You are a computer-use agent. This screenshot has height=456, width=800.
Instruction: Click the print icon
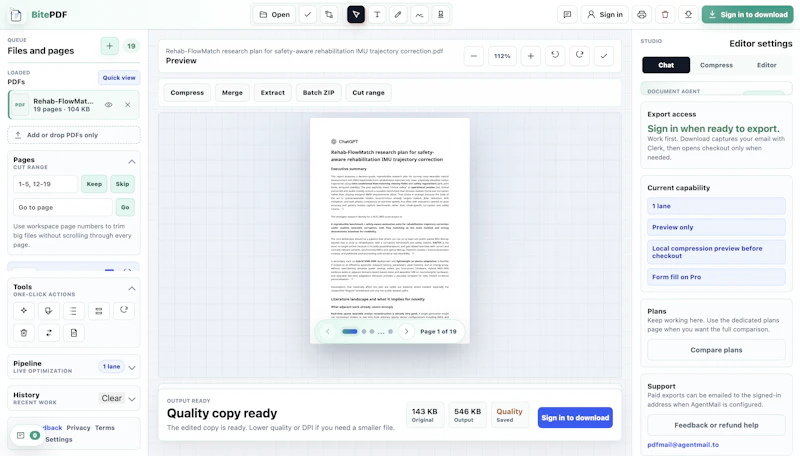(x=642, y=15)
